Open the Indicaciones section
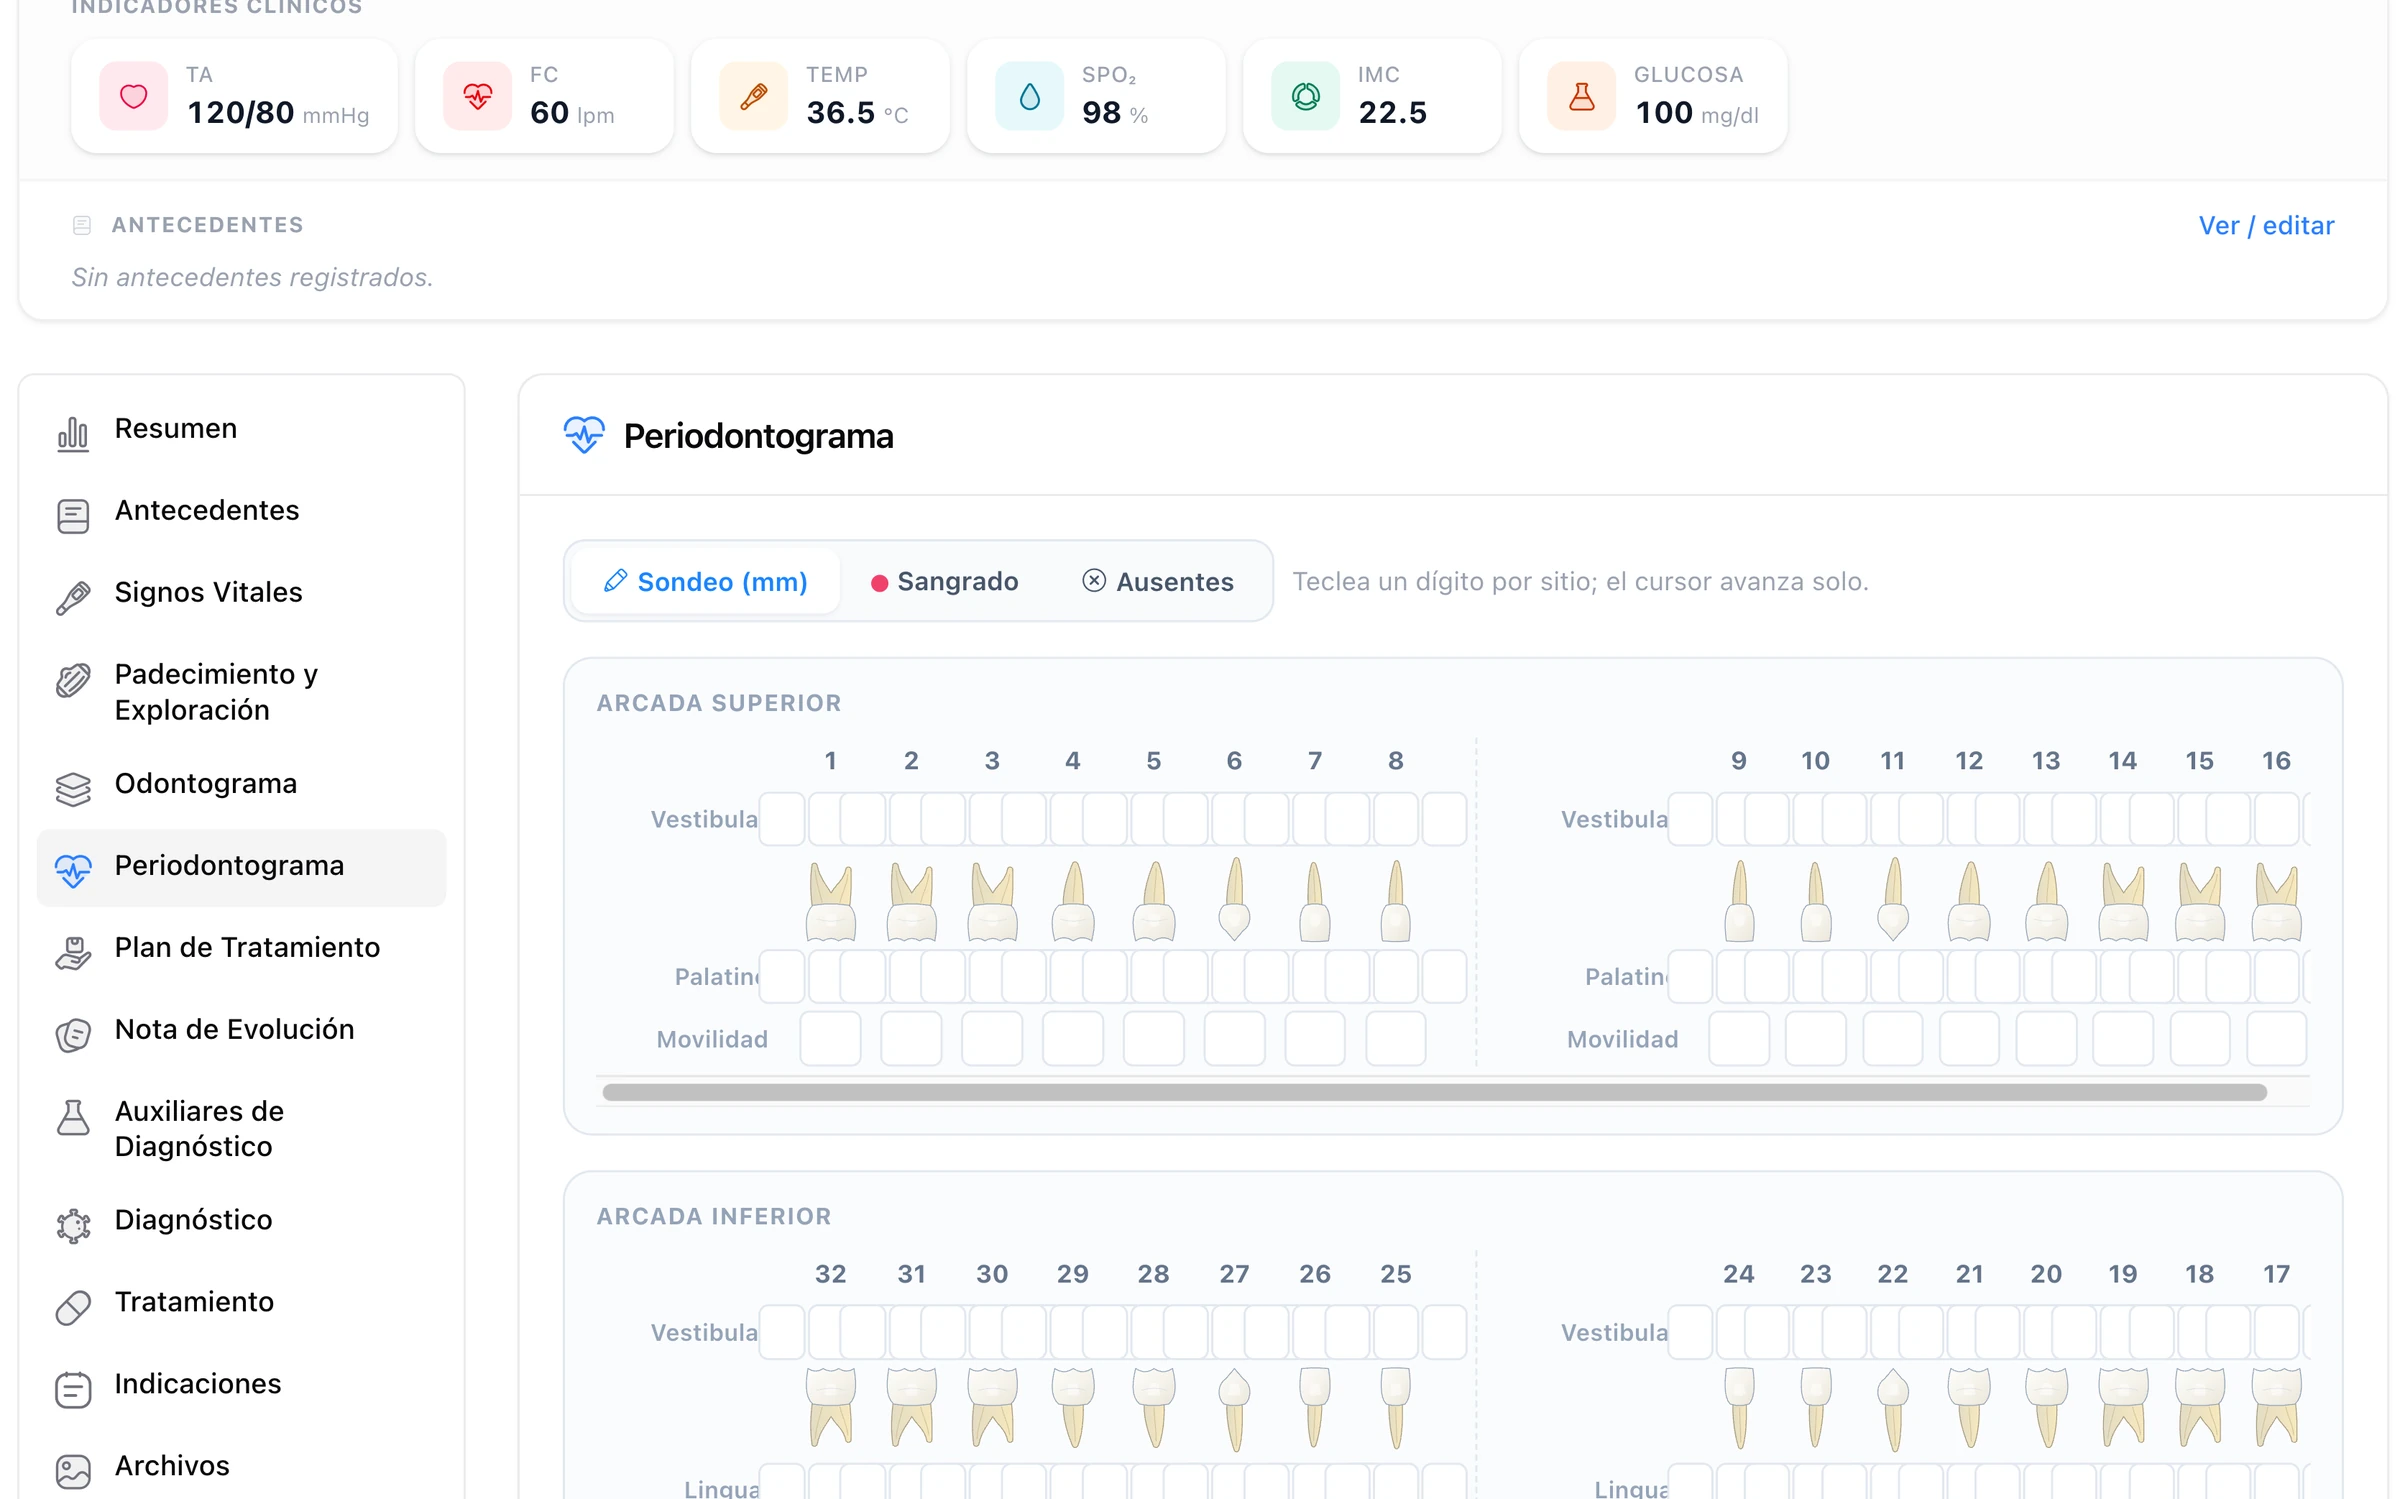The image size is (2400, 1499). click(x=241, y=1386)
